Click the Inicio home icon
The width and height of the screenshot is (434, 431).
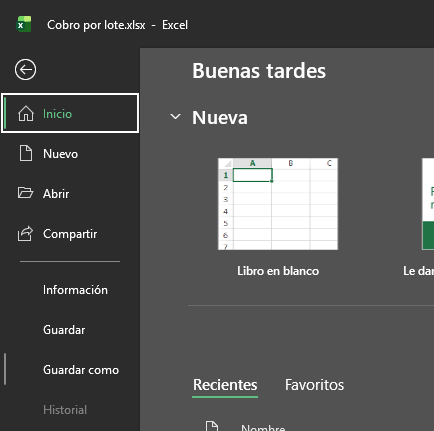26,113
